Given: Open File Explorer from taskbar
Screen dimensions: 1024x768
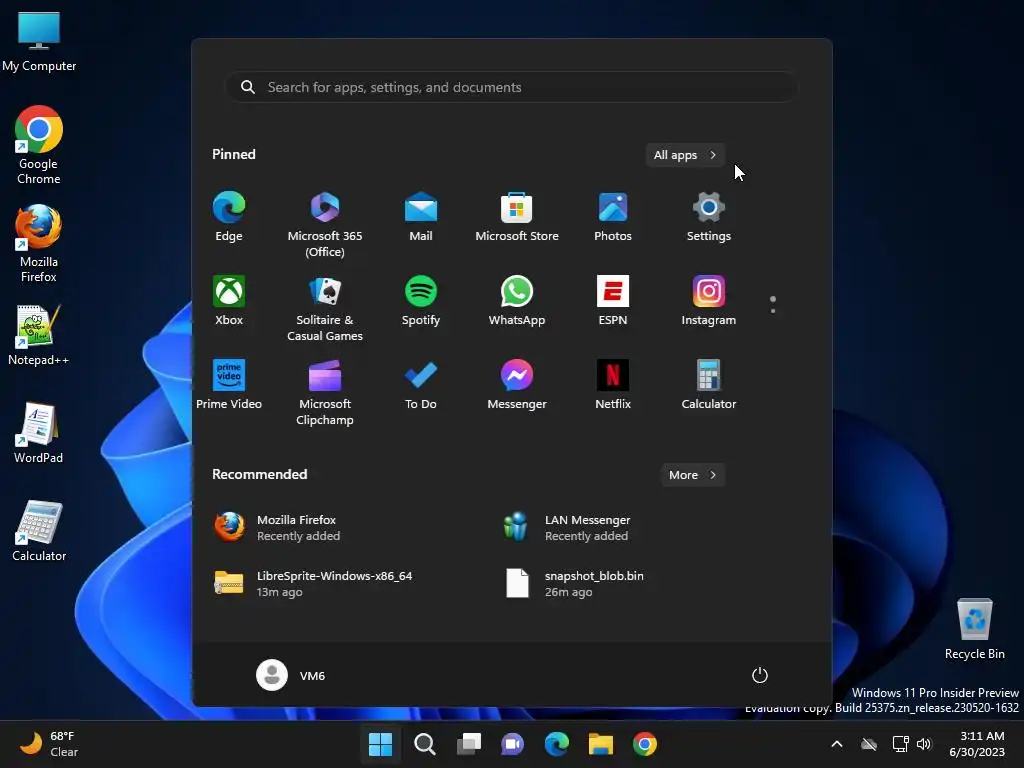Looking at the screenshot, I should click(x=601, y=744).
